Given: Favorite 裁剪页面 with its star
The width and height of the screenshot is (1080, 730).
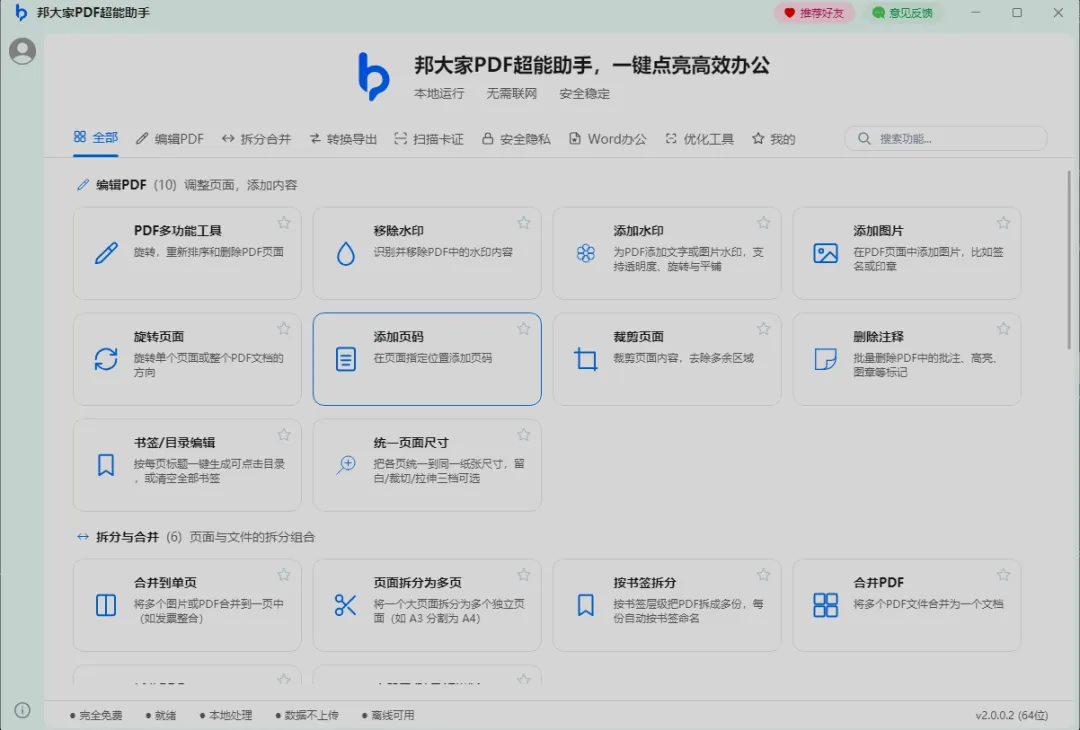Looking at the screenshot, I should (x=763, y=328).
